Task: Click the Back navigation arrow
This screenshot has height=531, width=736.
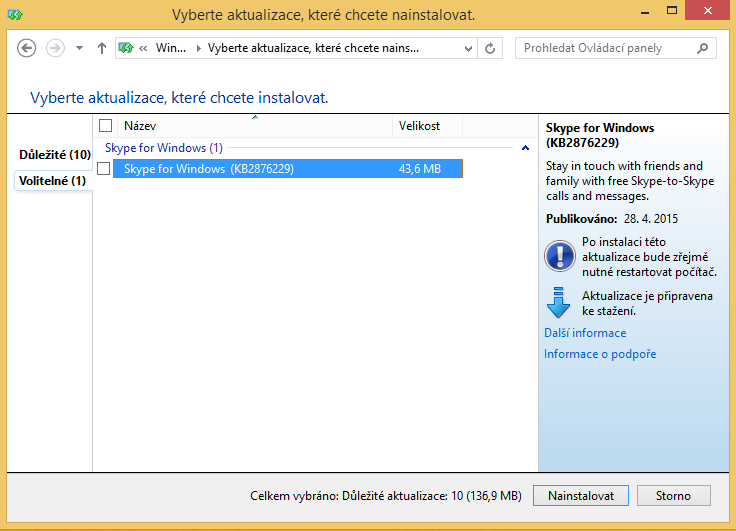Action: point(27,48)
